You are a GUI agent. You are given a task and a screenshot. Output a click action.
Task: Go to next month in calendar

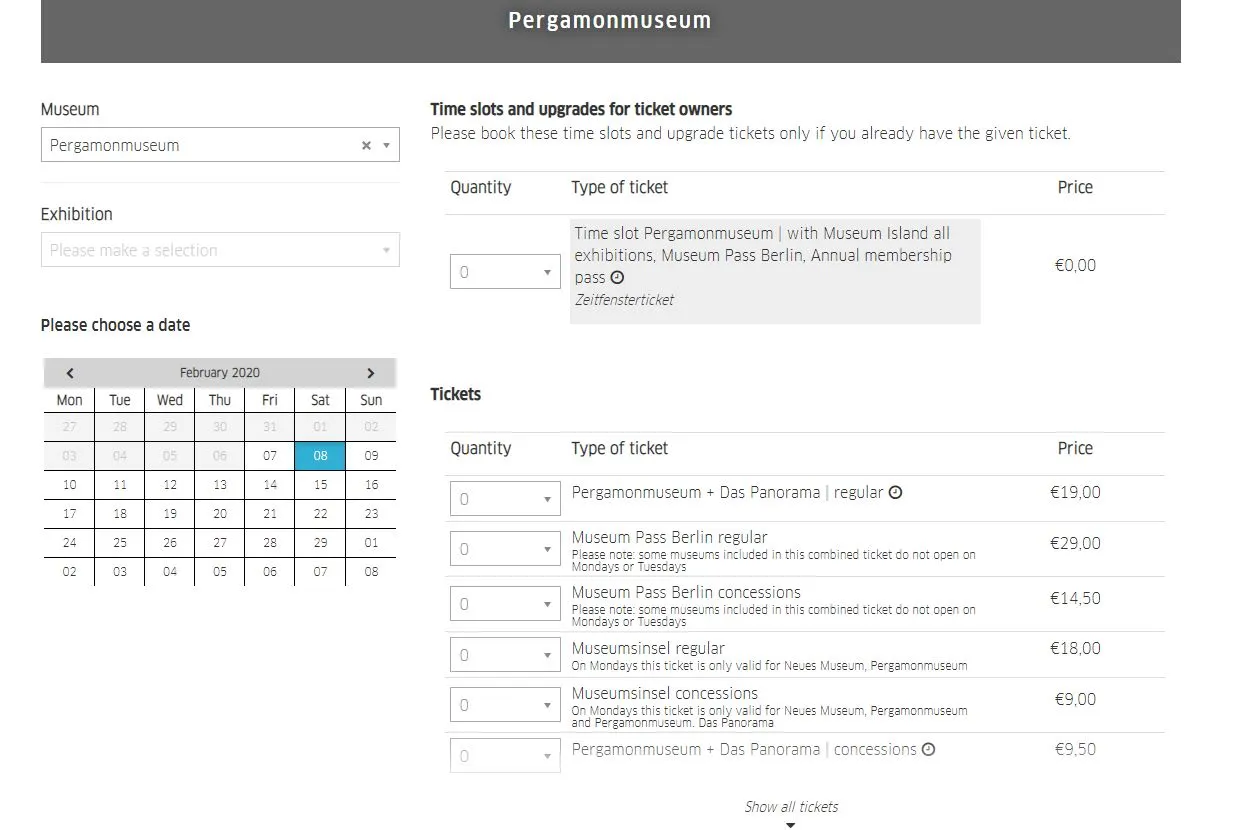370,373
